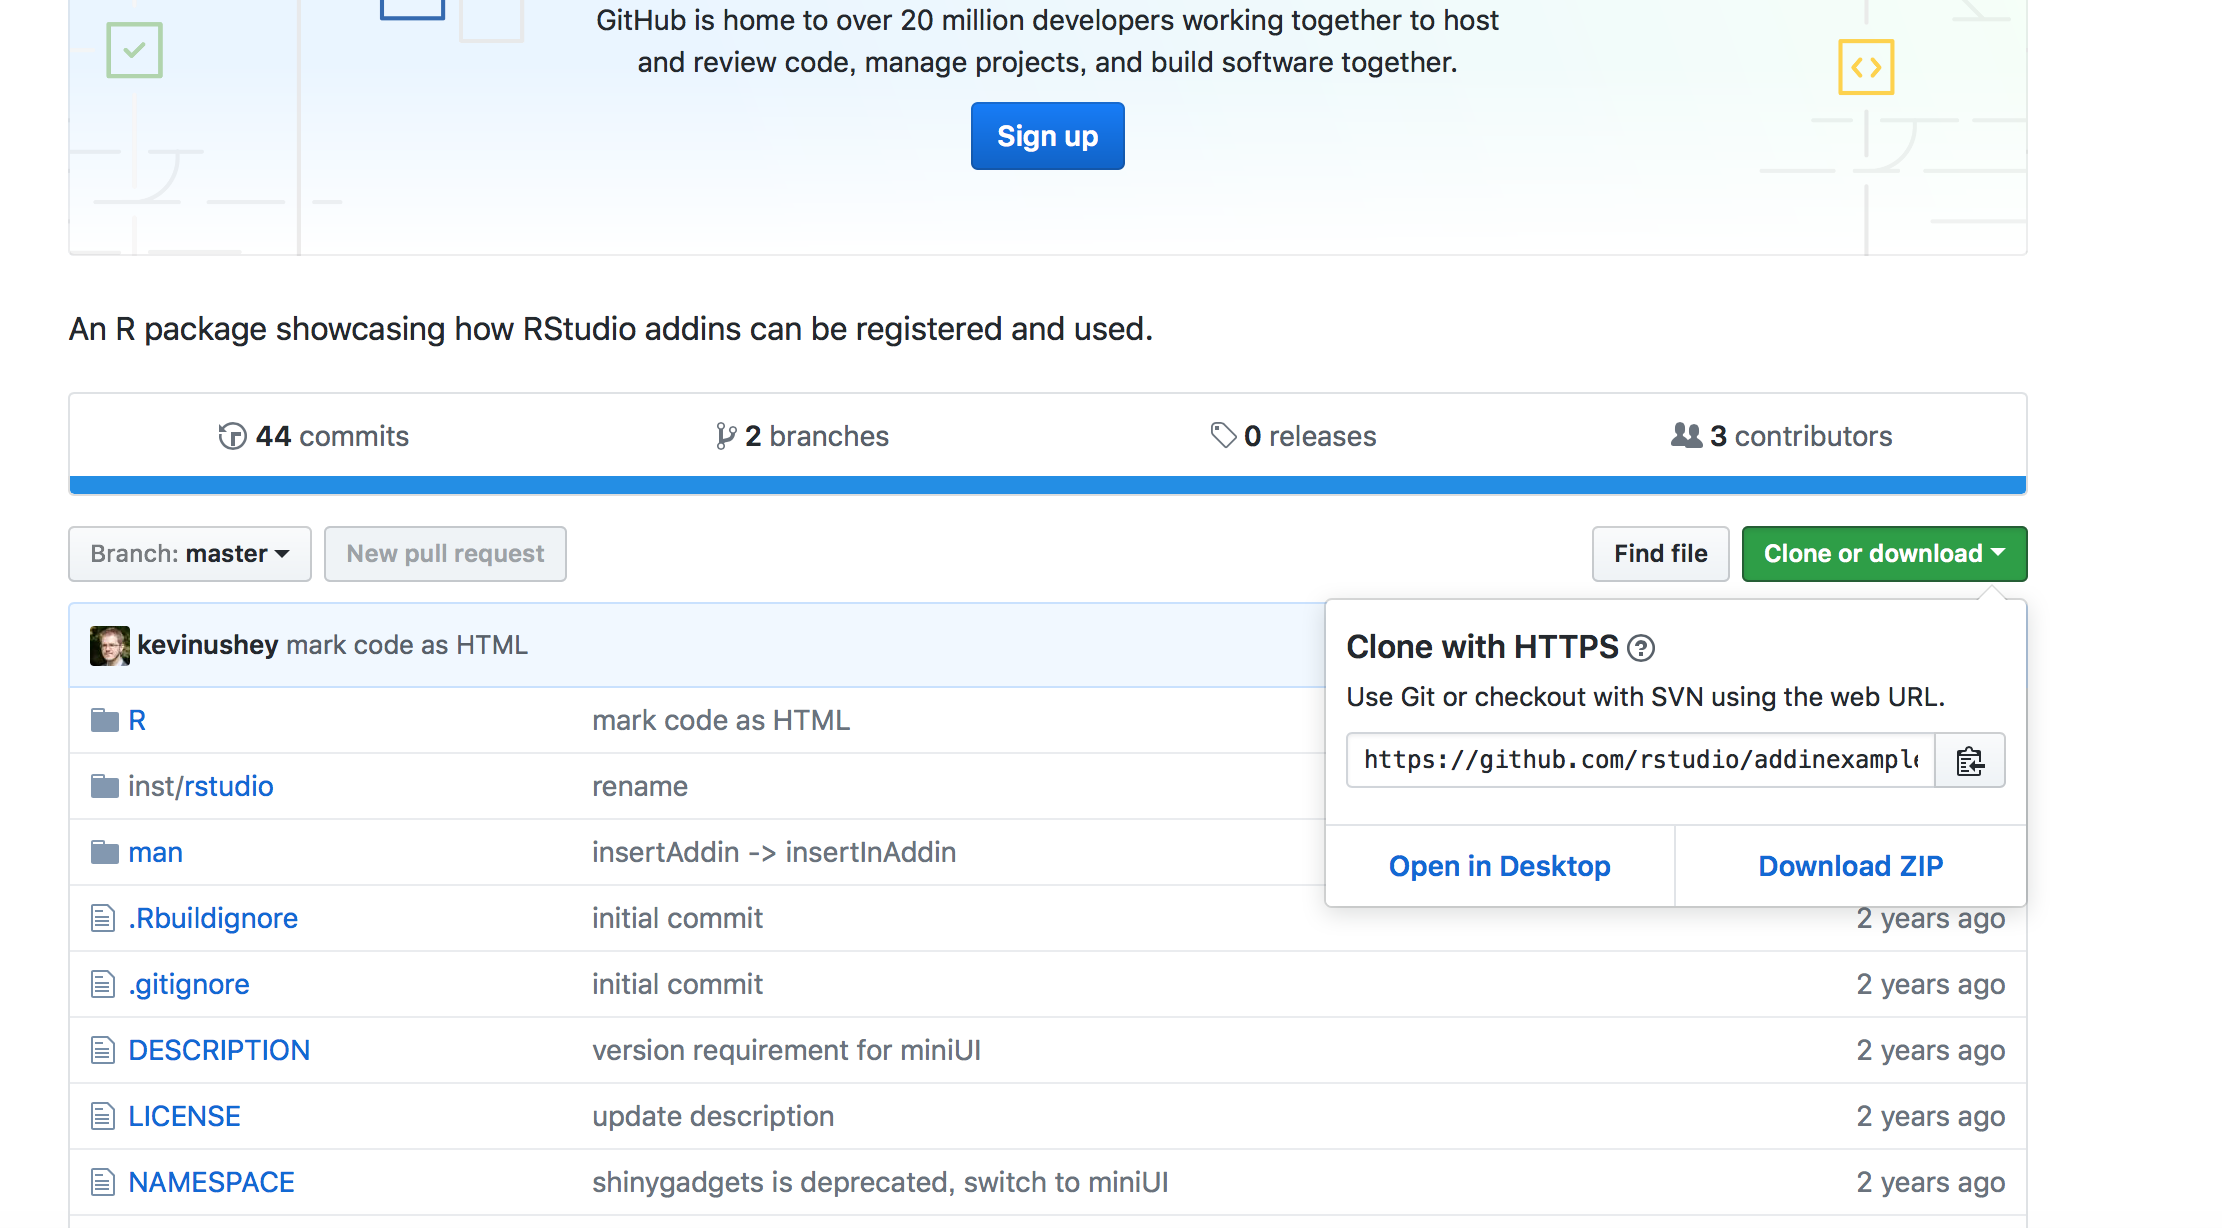This screenshot has width=2222, height=1228.
Task: Click the folder icon beside inst/rstudio
Action: 105,786
